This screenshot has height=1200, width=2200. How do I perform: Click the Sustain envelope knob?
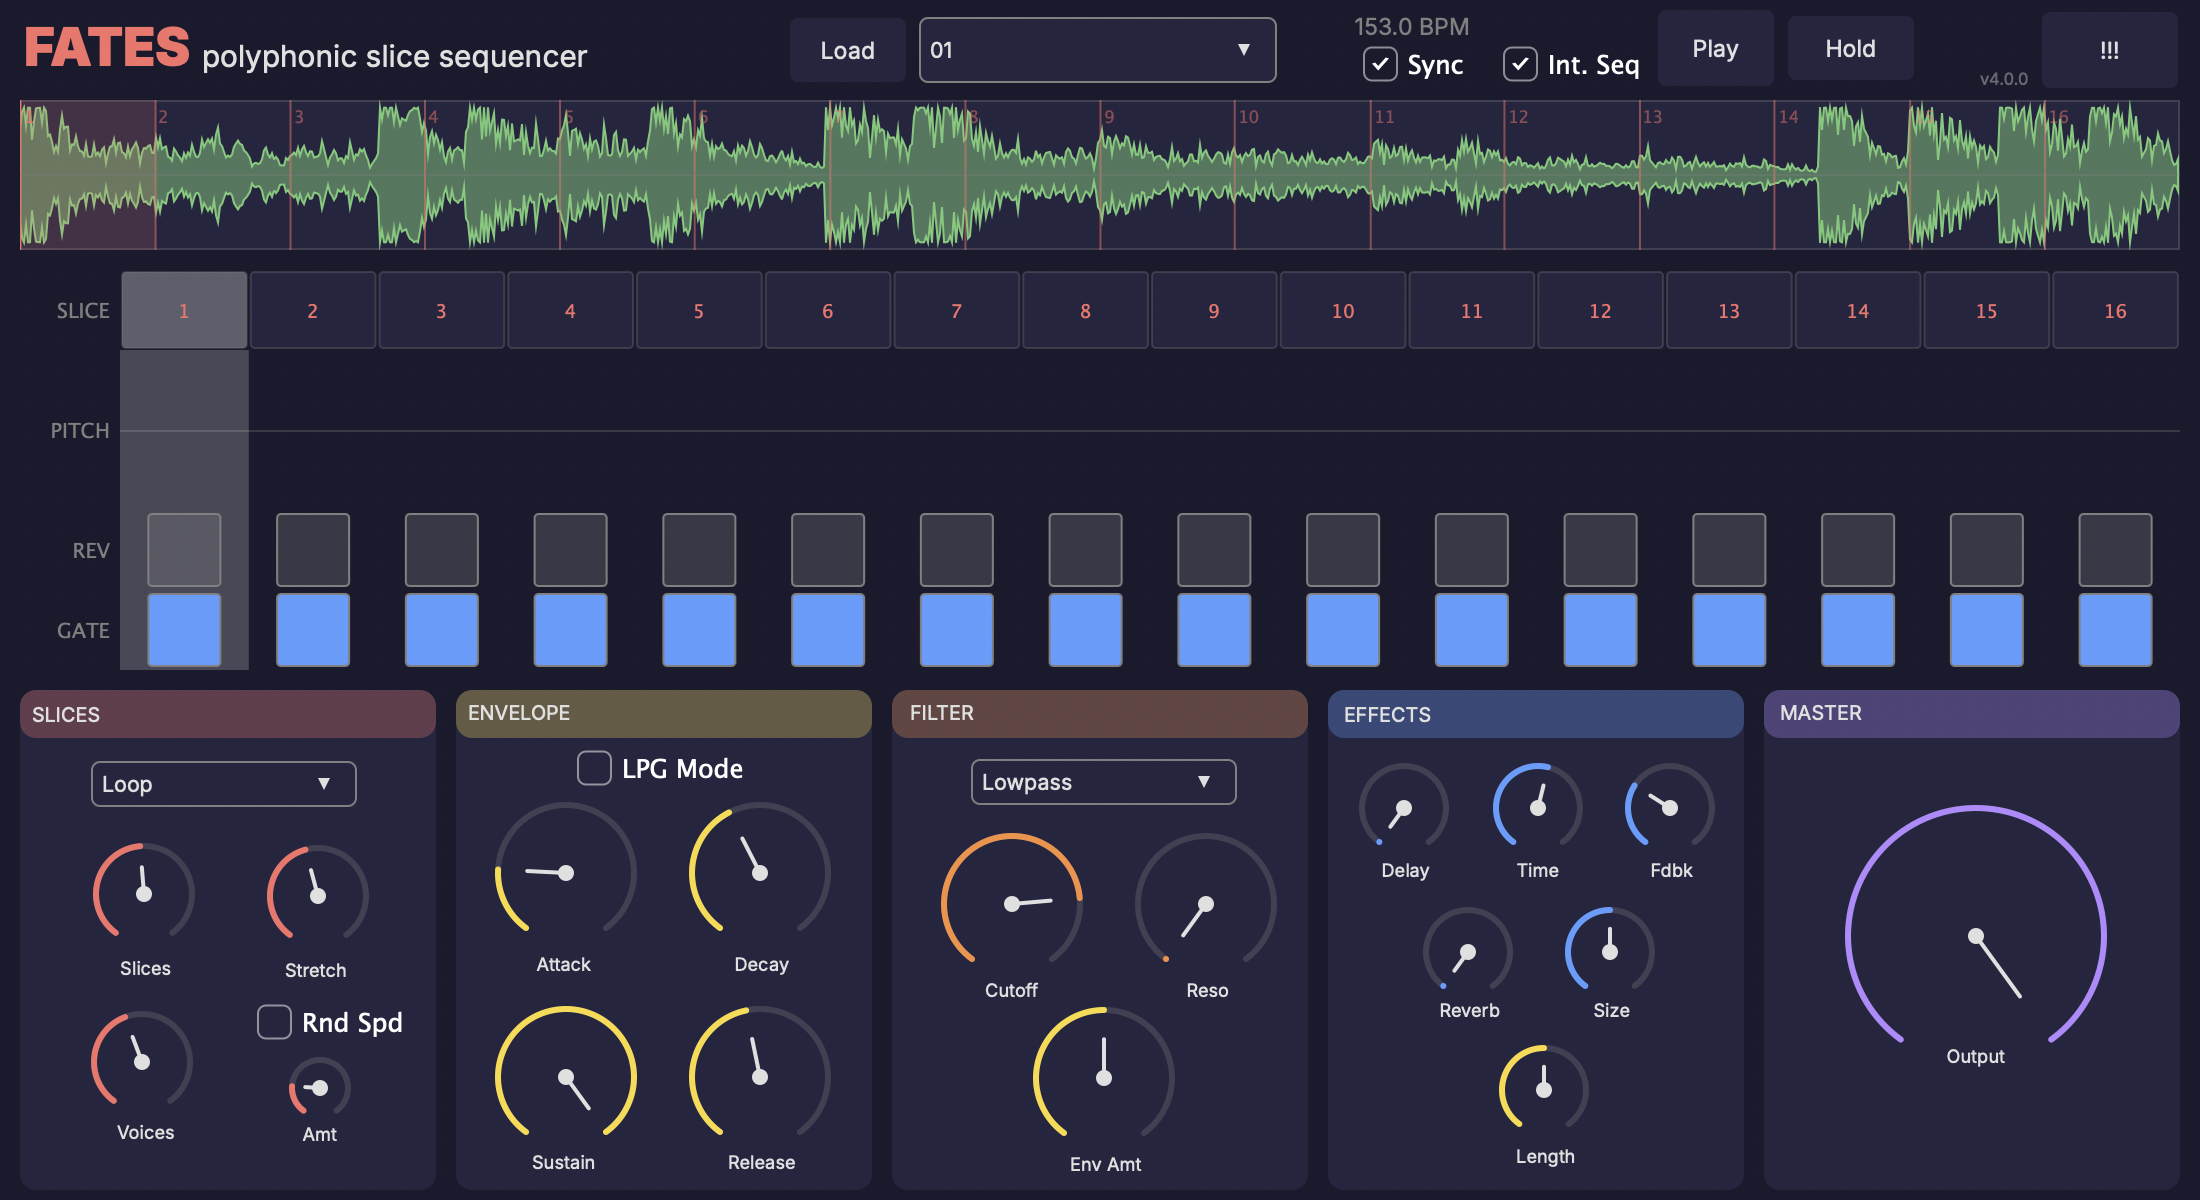click(565, 1077)
